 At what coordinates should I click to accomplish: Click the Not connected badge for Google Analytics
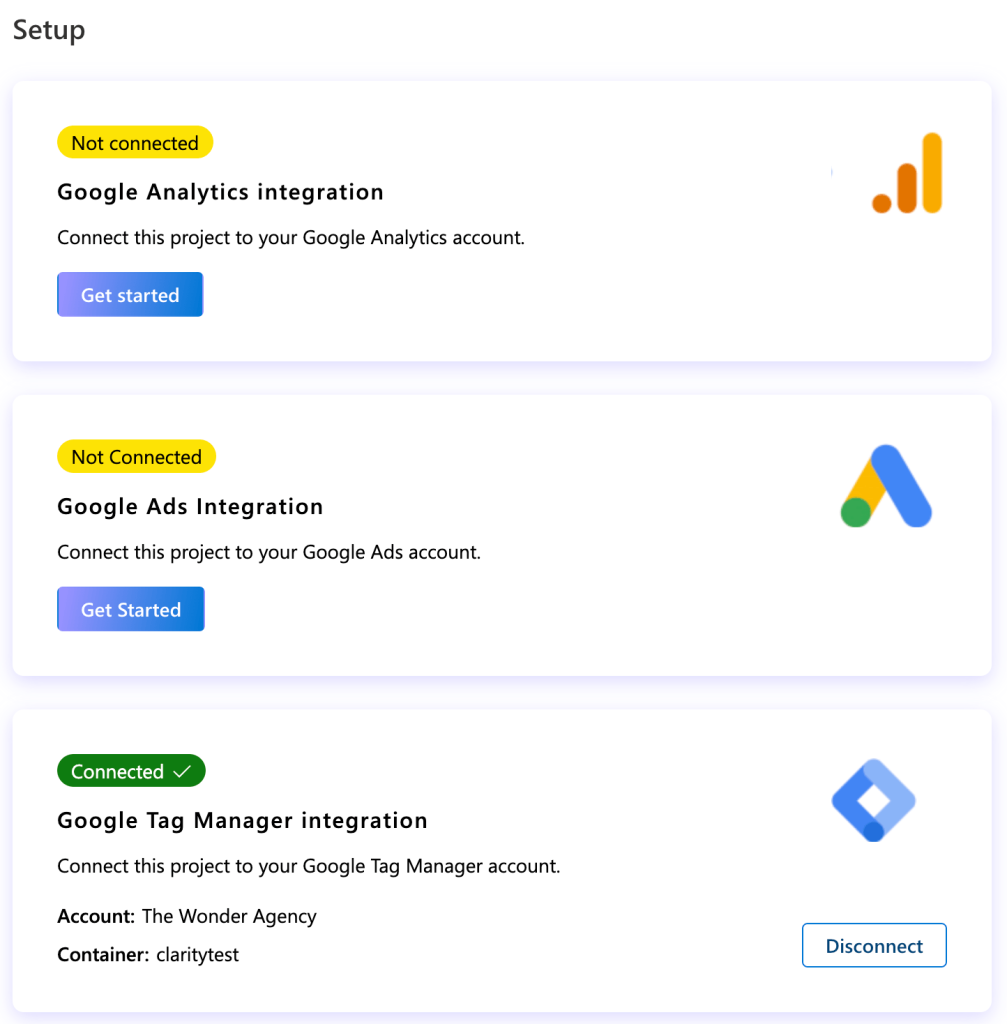135,142
